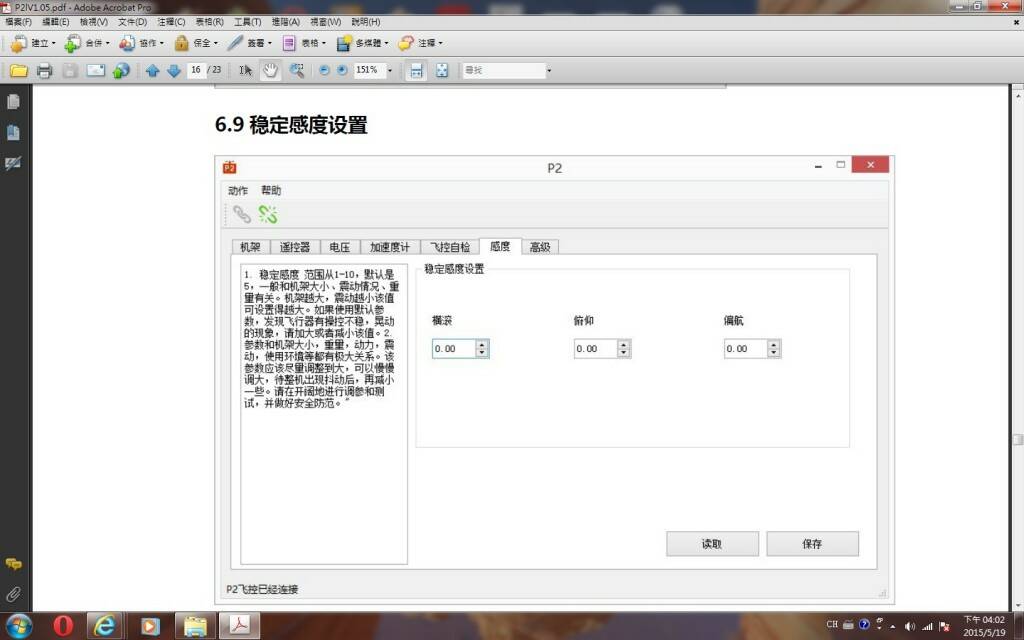This screenshot has width=1024, height=640.
Task: Open the 編輯(E) menu
Action: [x=56, y=22]
